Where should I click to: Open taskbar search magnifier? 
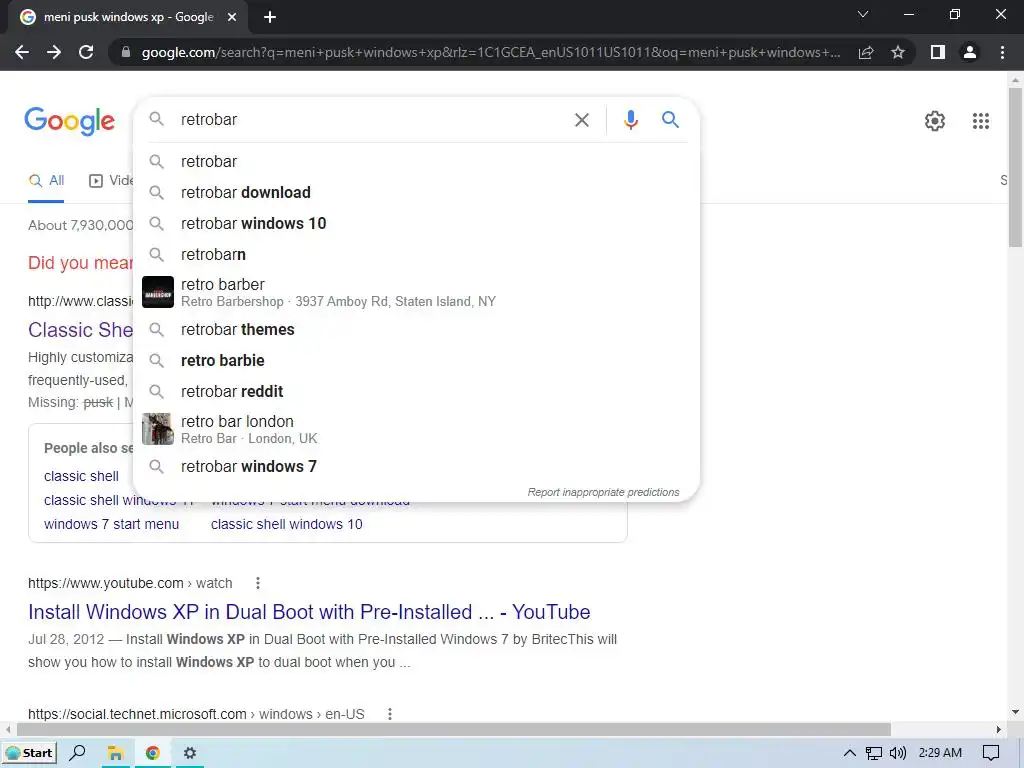click(x=77, y=753)
